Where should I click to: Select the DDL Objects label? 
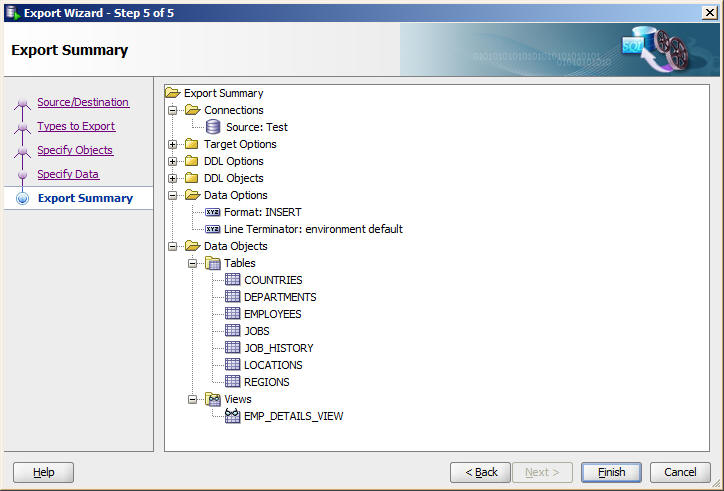[x=234, y=178]
